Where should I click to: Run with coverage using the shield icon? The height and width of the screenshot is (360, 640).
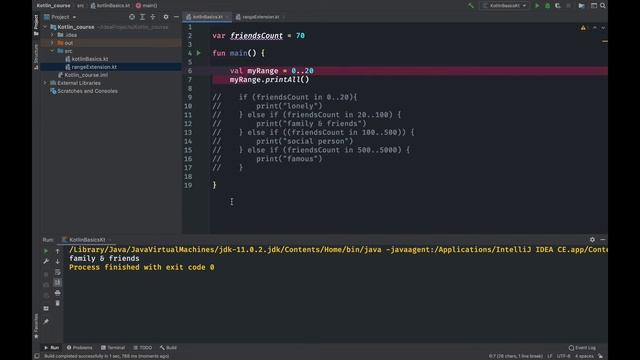click(558, 6)
